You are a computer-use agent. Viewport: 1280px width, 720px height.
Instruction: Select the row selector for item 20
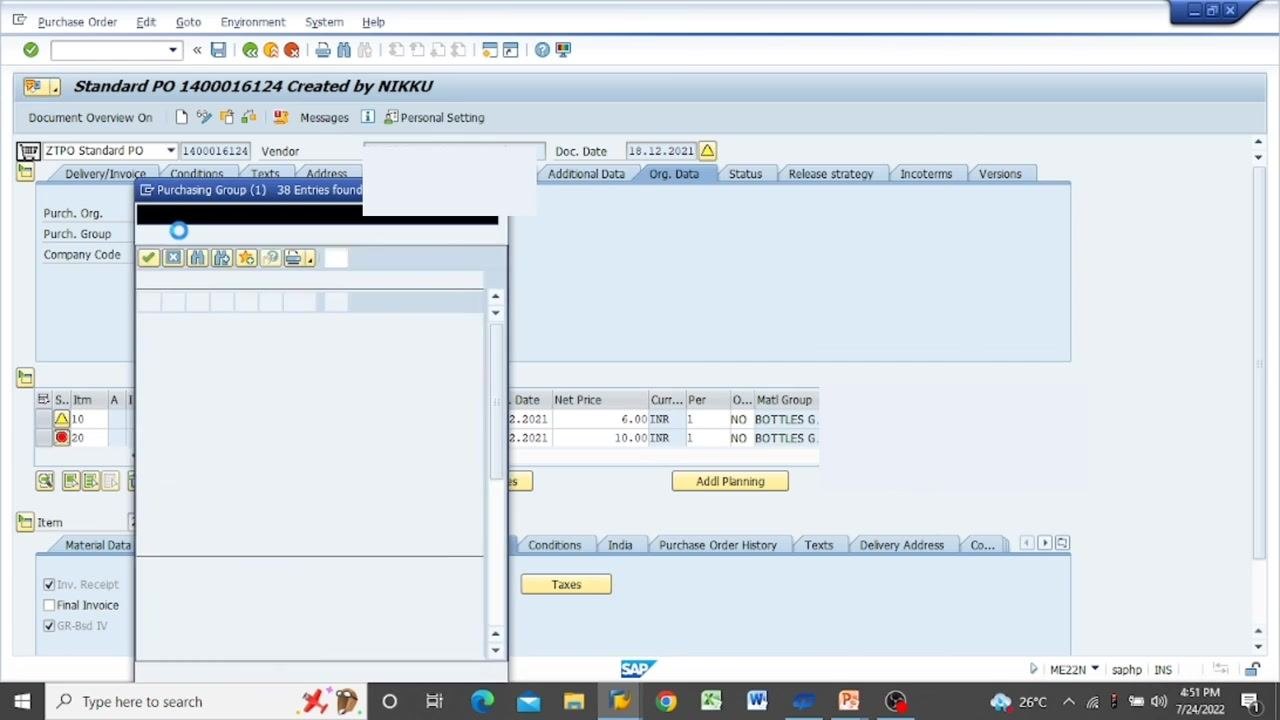(44, 438)
